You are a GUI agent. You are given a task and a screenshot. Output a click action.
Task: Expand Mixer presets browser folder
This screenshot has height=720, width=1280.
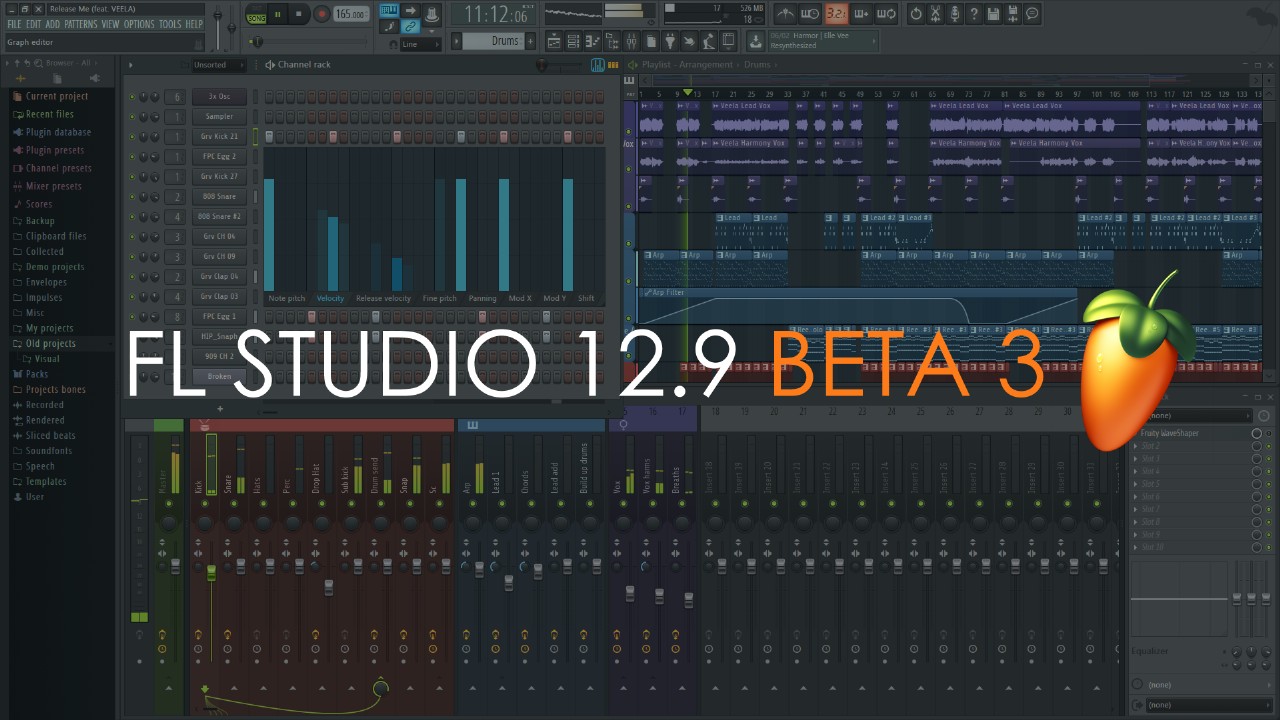[x=54, y=186]
